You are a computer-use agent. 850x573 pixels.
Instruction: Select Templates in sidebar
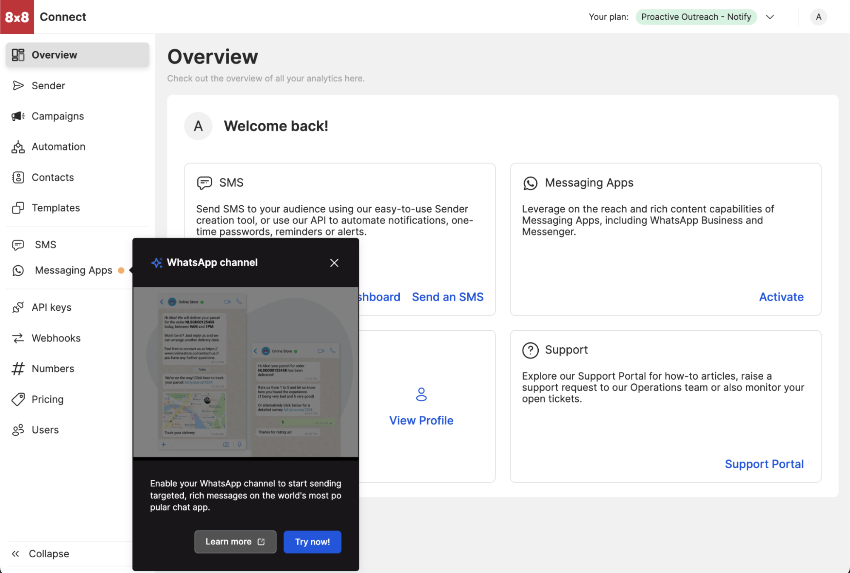[x=78, y=208]
